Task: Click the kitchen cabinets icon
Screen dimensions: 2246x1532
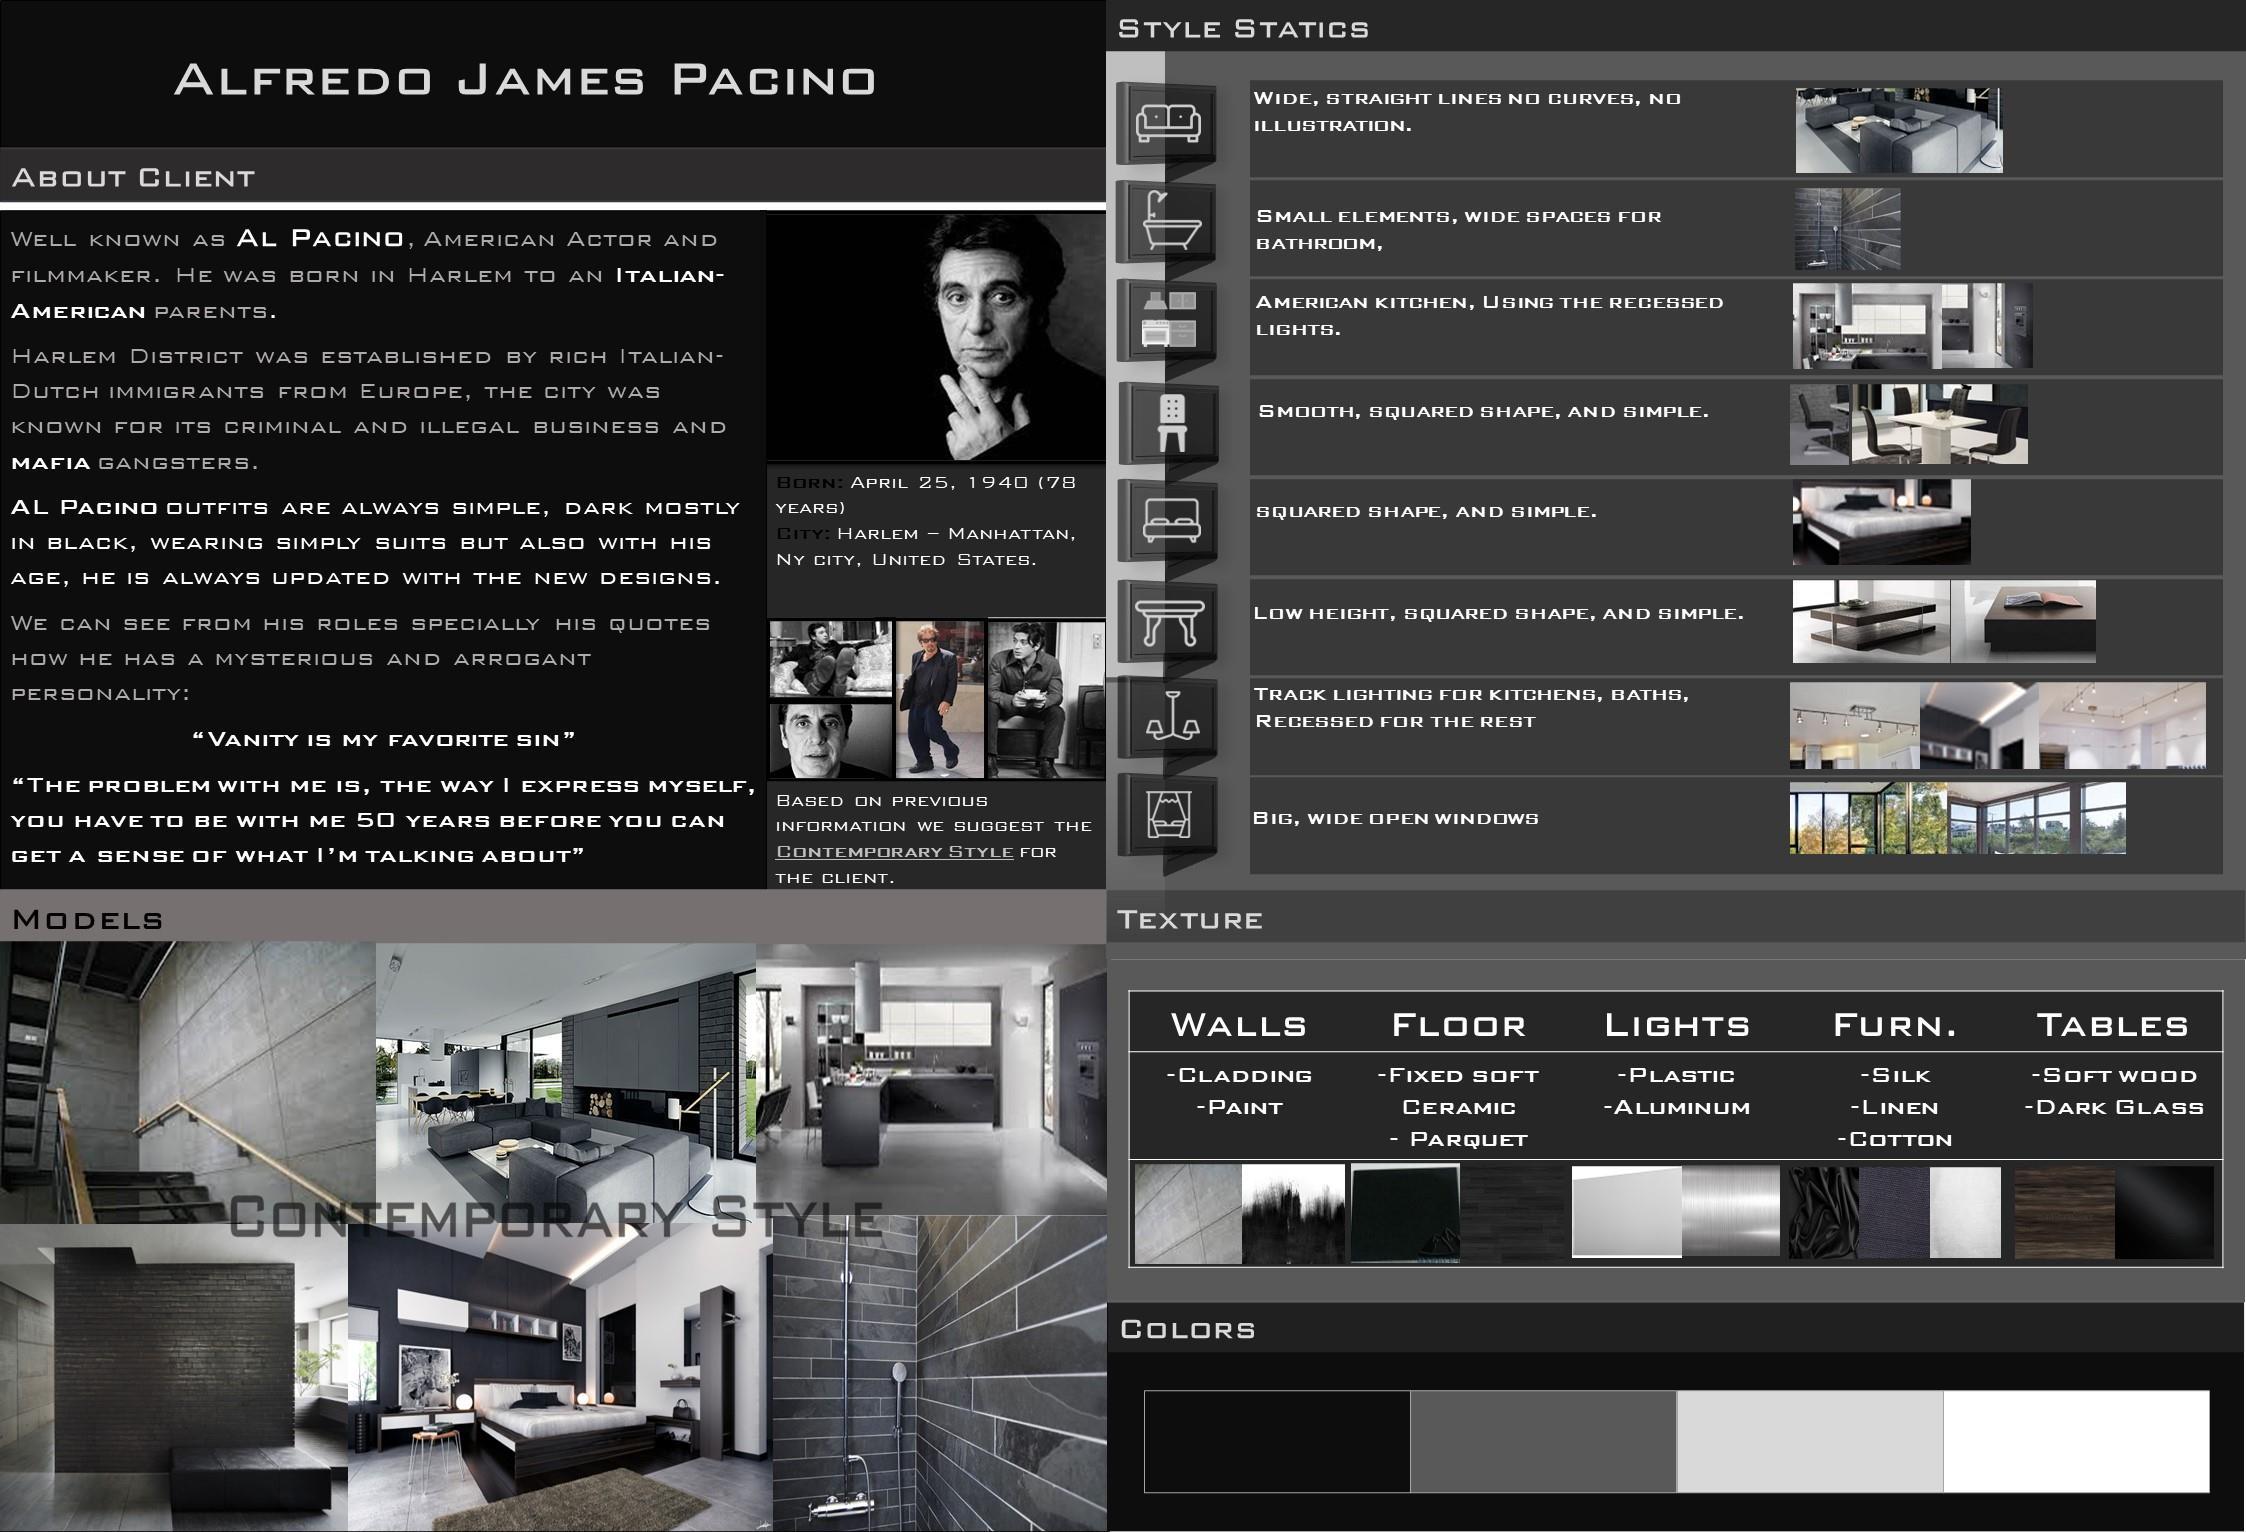Action: (x=1167, y=320)
